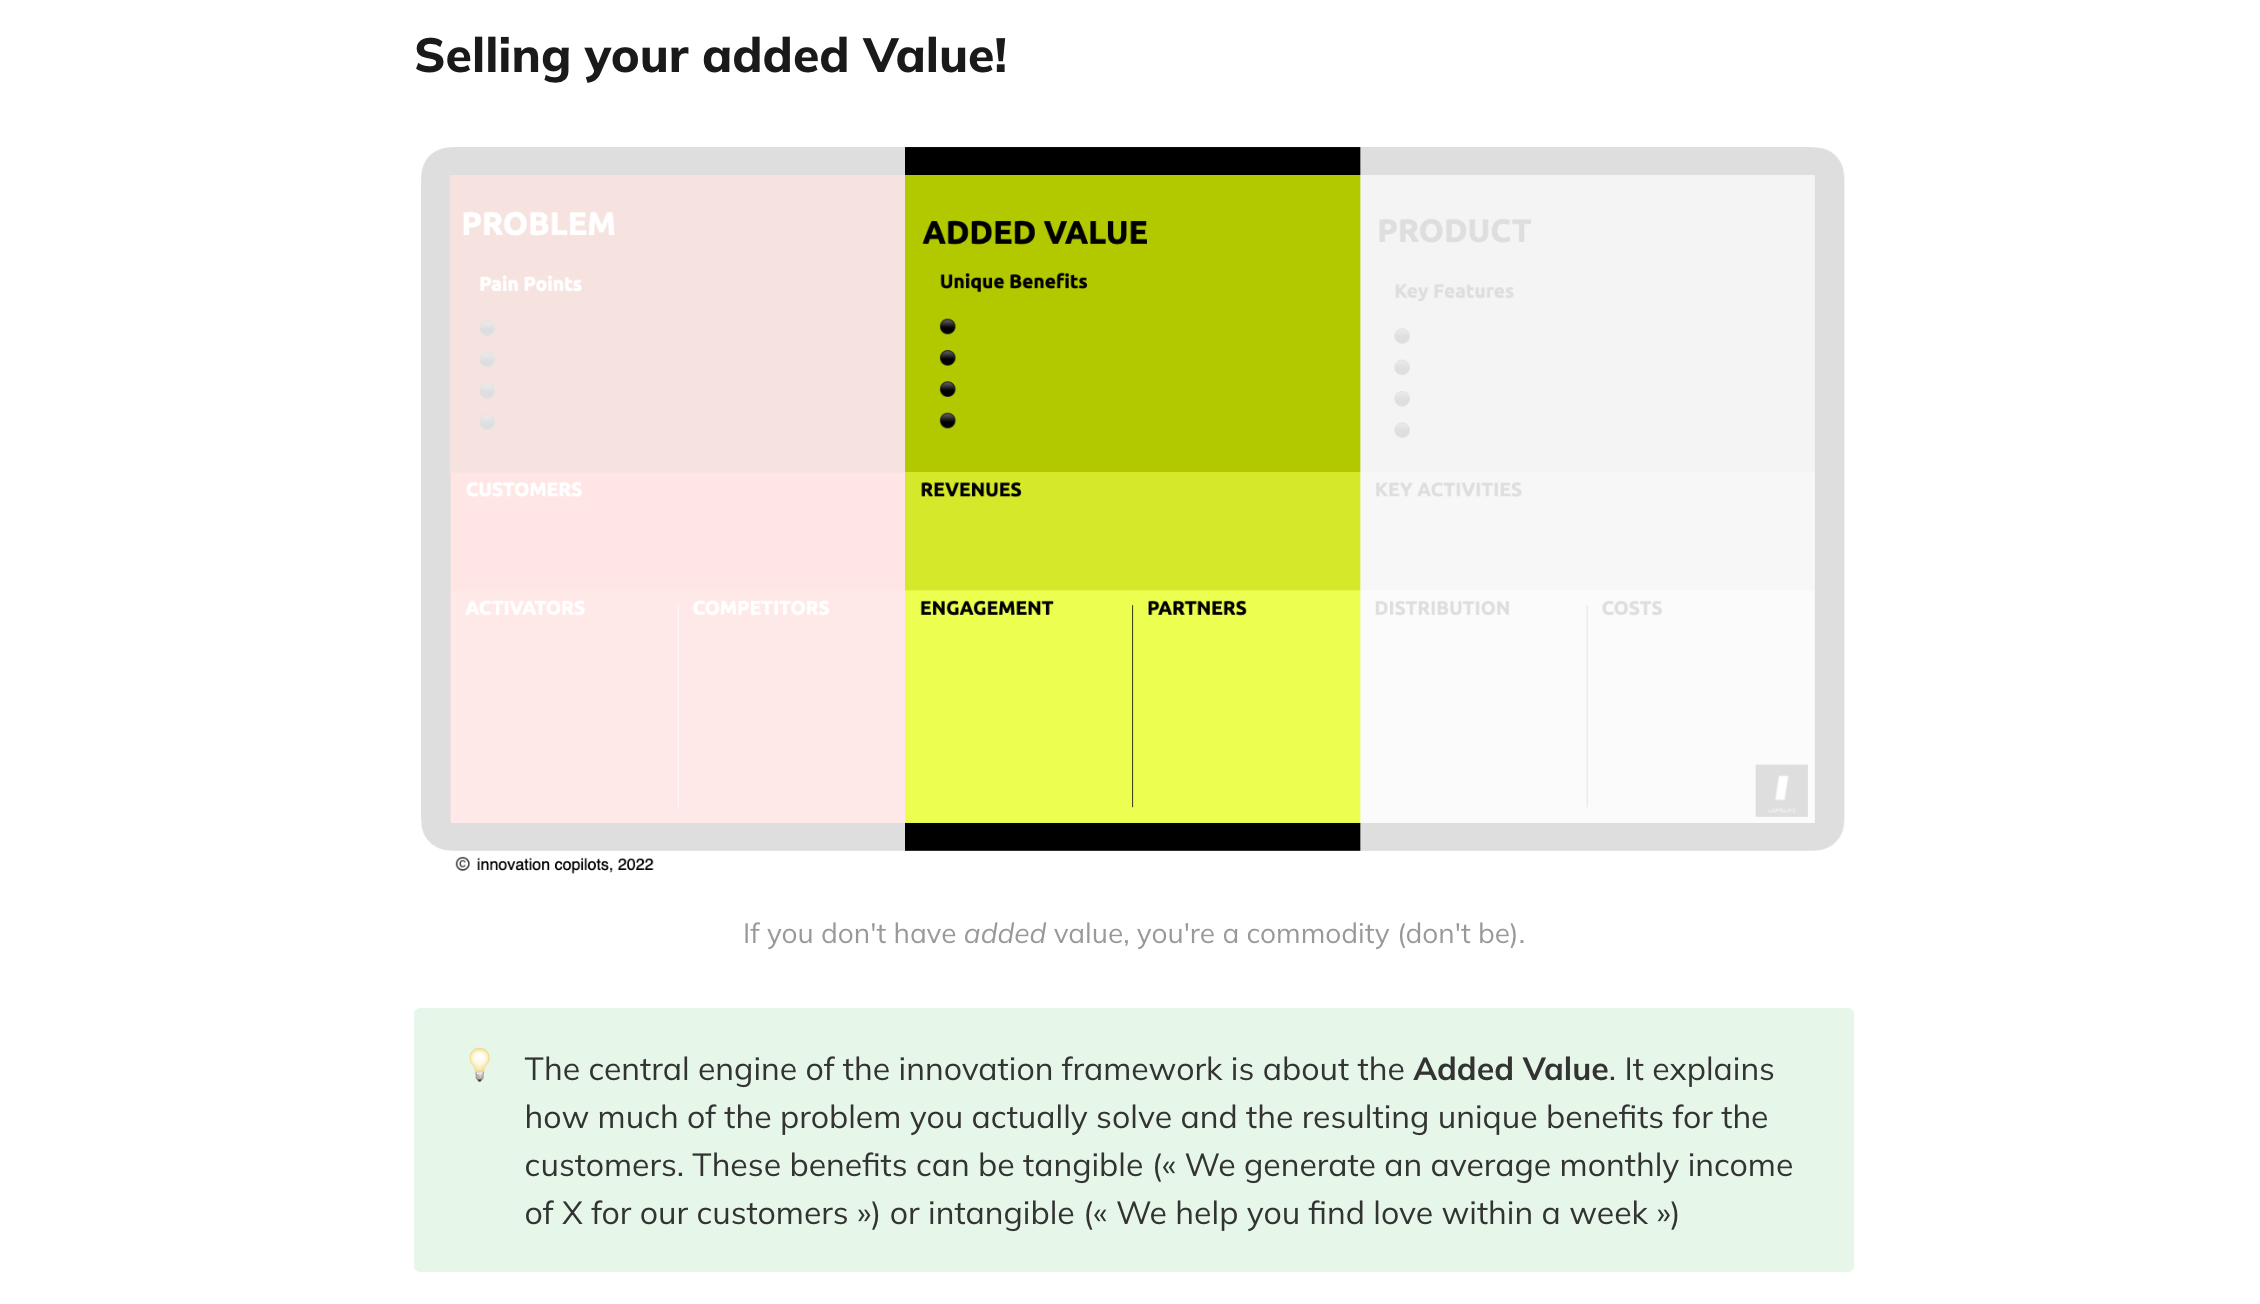Select the PARTNERS section label

(x=1196, y=609)
